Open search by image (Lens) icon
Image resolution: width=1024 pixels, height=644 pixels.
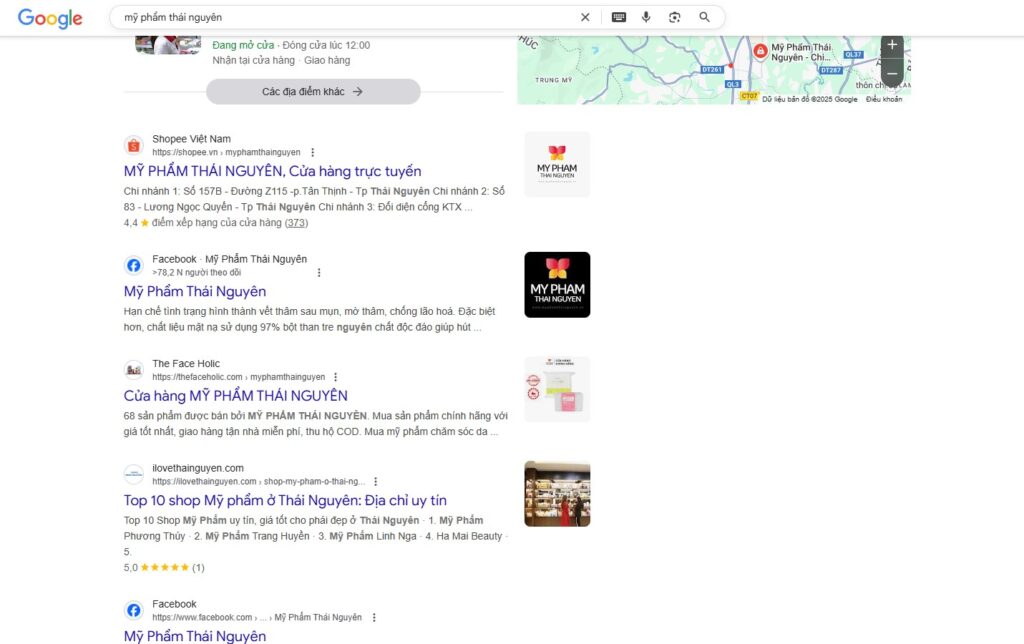[675, 17]
